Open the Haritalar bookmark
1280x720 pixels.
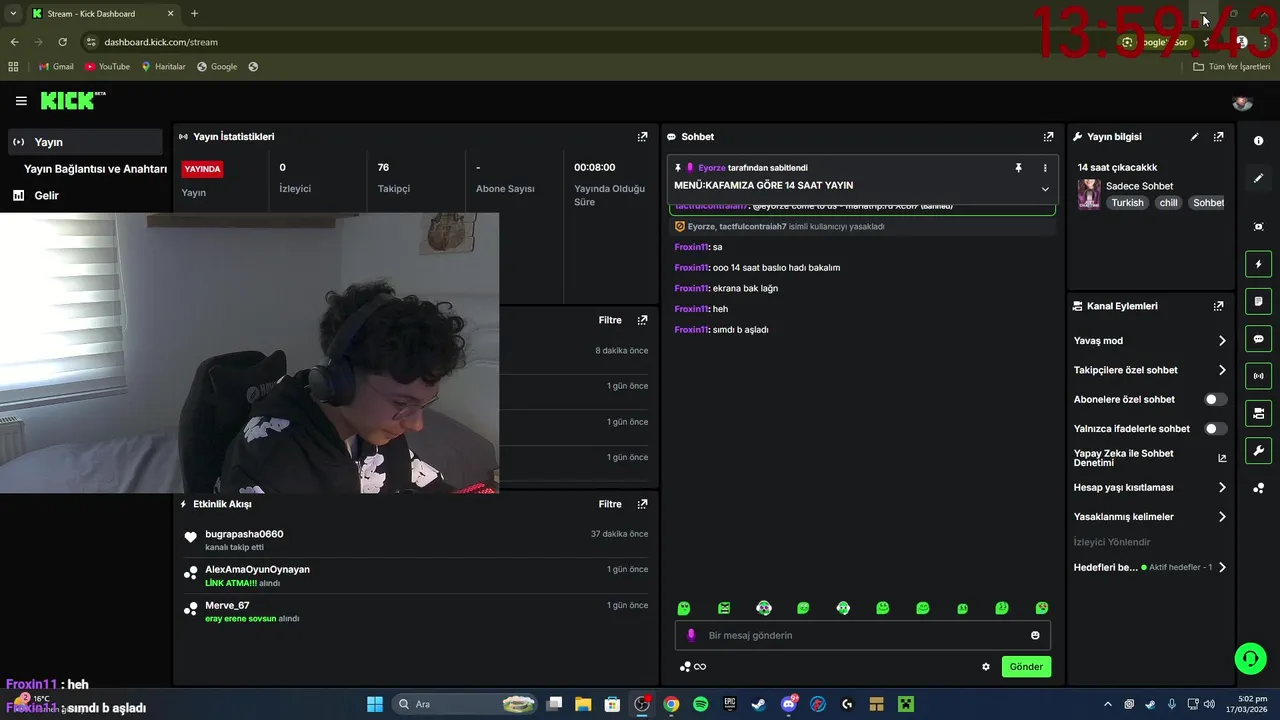click(x=163, y=67)
